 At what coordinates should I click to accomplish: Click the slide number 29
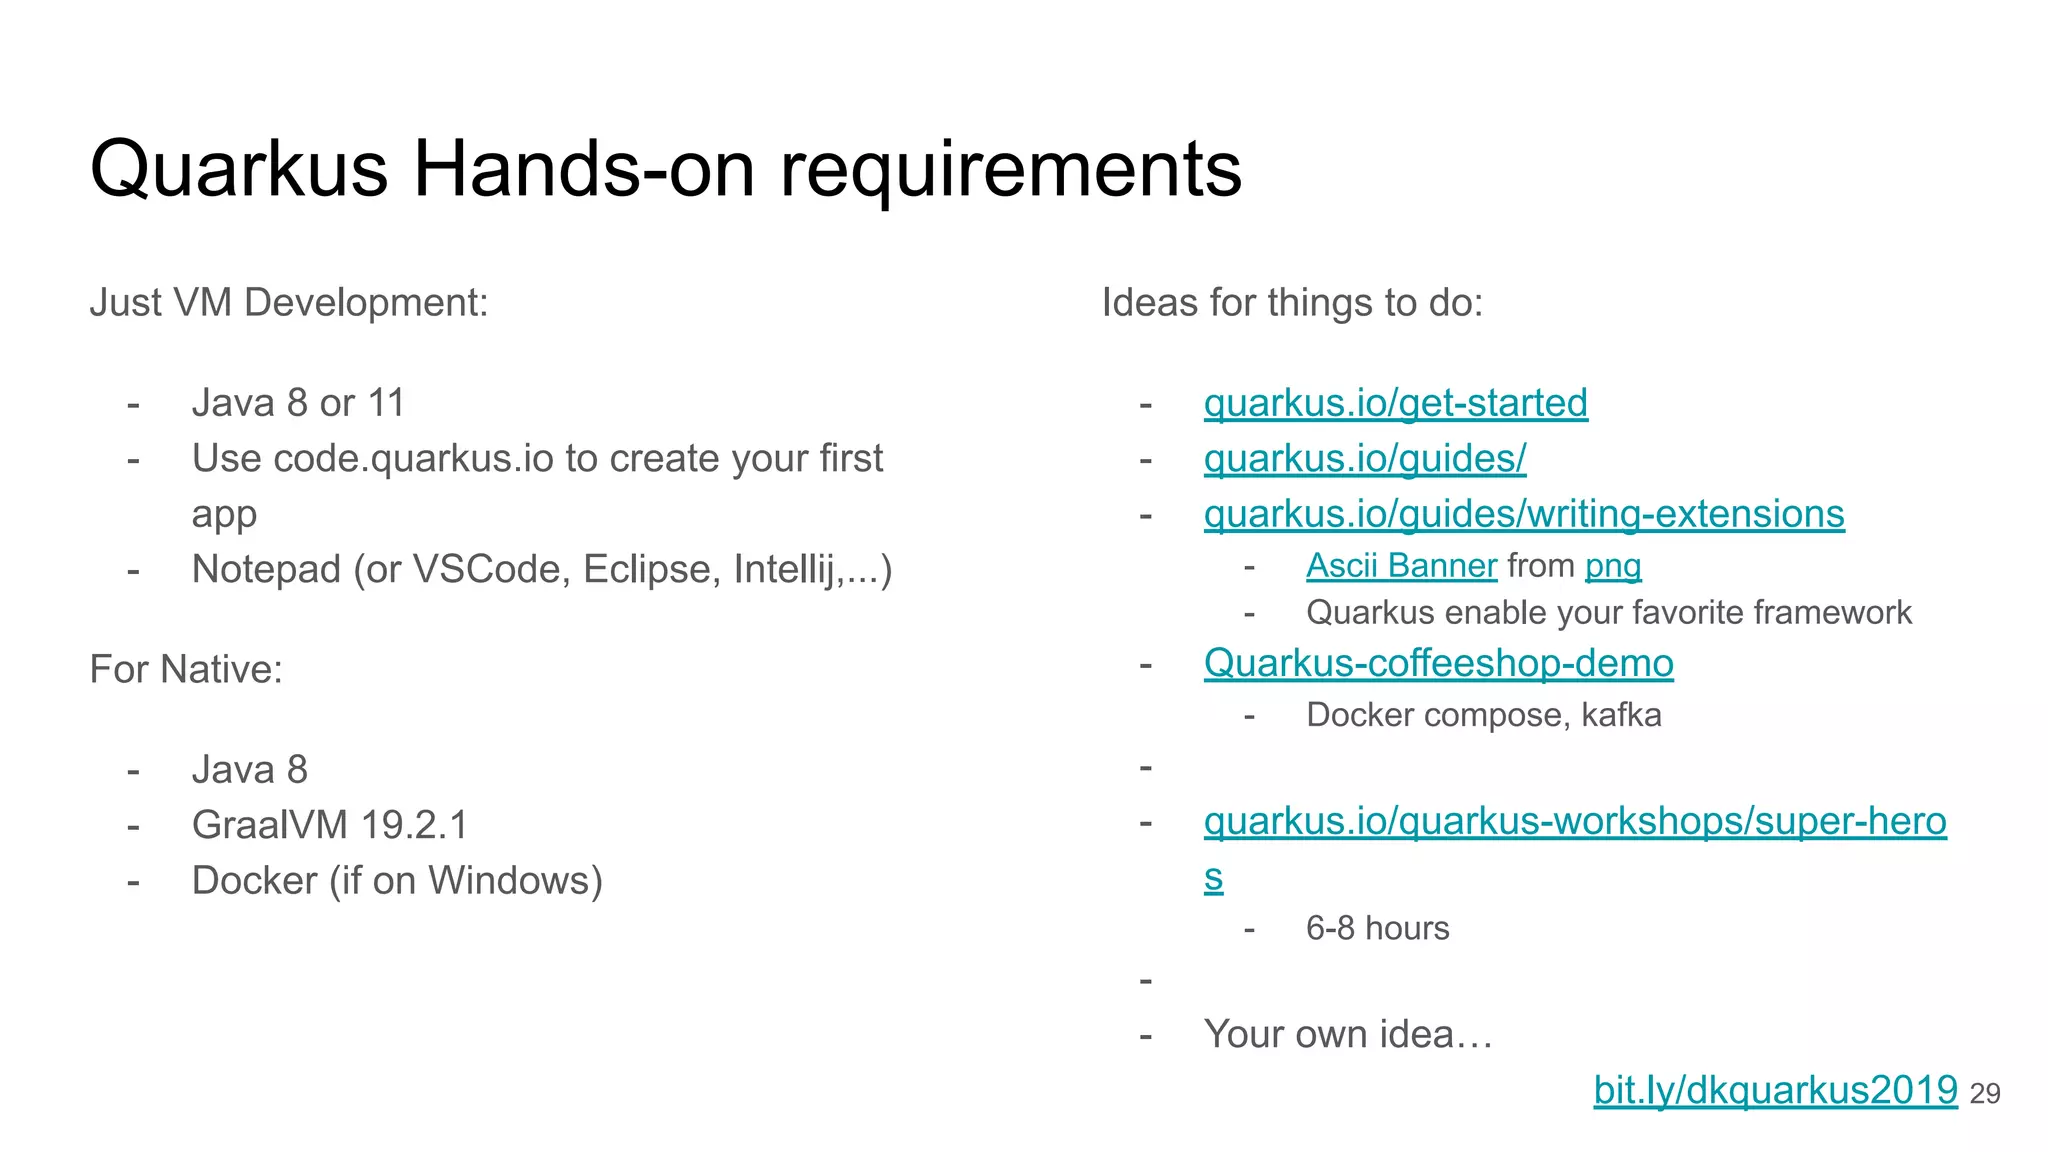[x=1985, y=1095]
